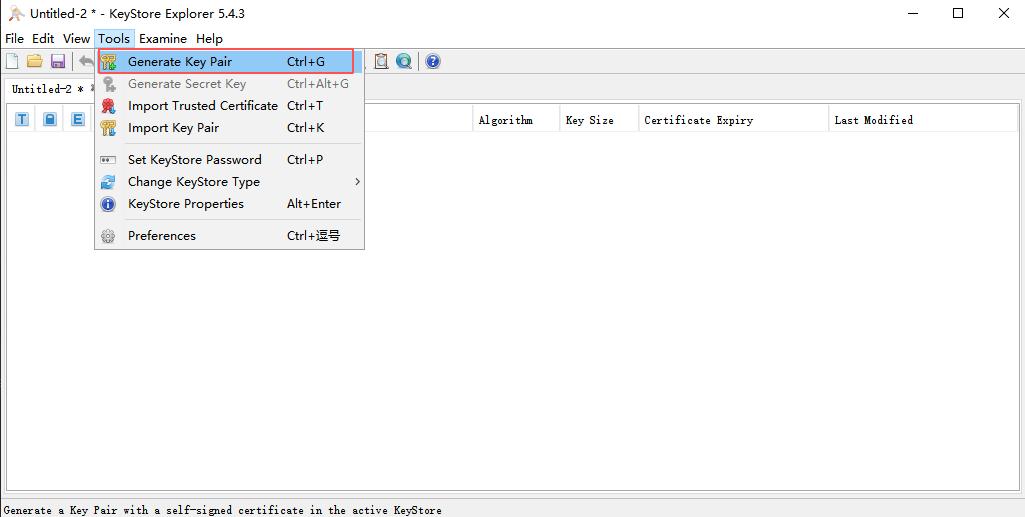Click the Examine clipboard toolbar icon
This screenshot has width=1025, height=517.
point(381,61)
